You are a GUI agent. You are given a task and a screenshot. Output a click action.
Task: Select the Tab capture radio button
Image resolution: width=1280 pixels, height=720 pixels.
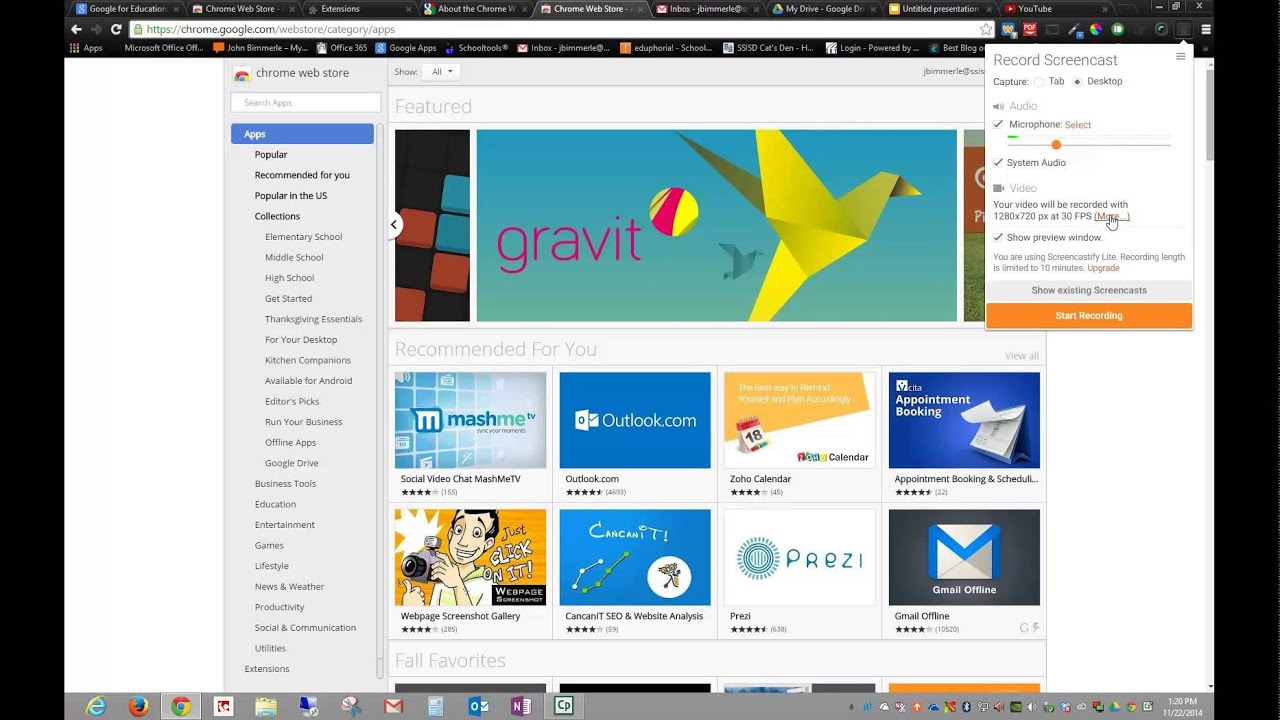click(x=1039, y=82)
